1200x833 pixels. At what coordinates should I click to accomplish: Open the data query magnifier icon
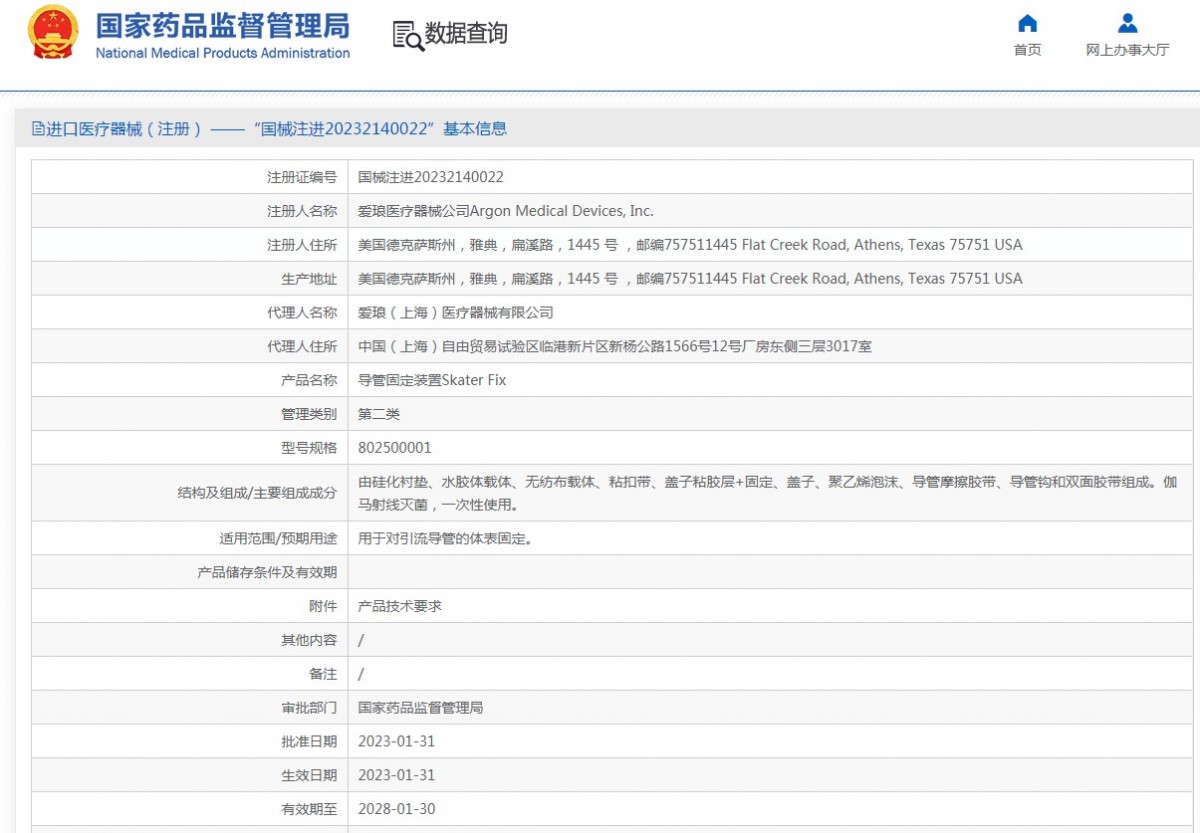pos(407,35)
